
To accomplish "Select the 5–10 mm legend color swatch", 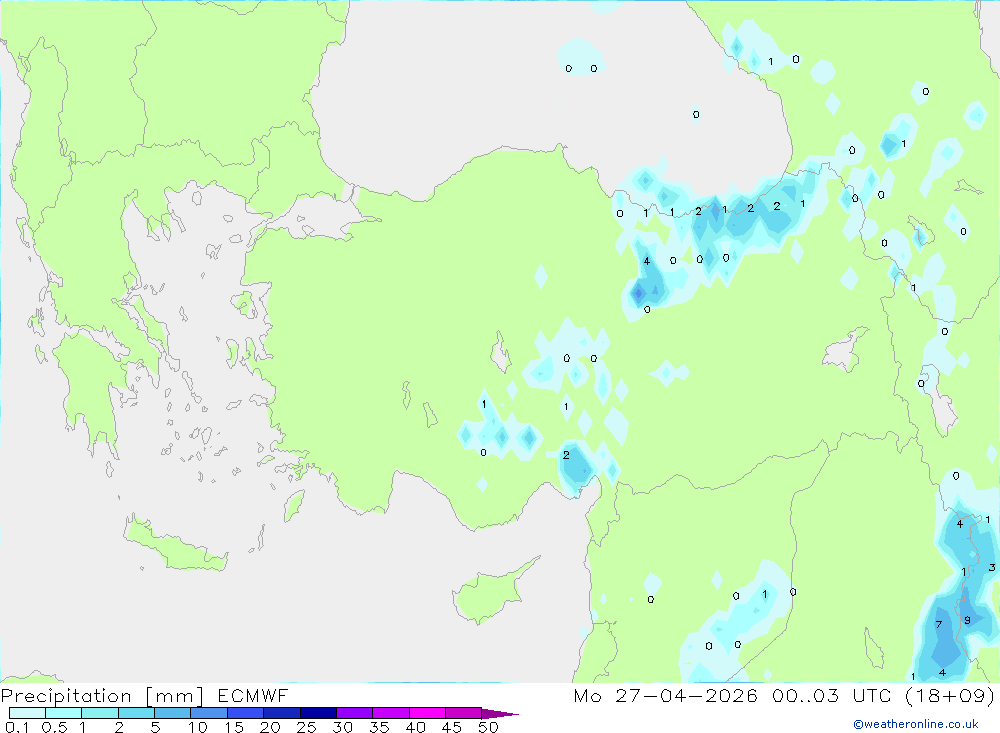I will (x=173, y=713).
